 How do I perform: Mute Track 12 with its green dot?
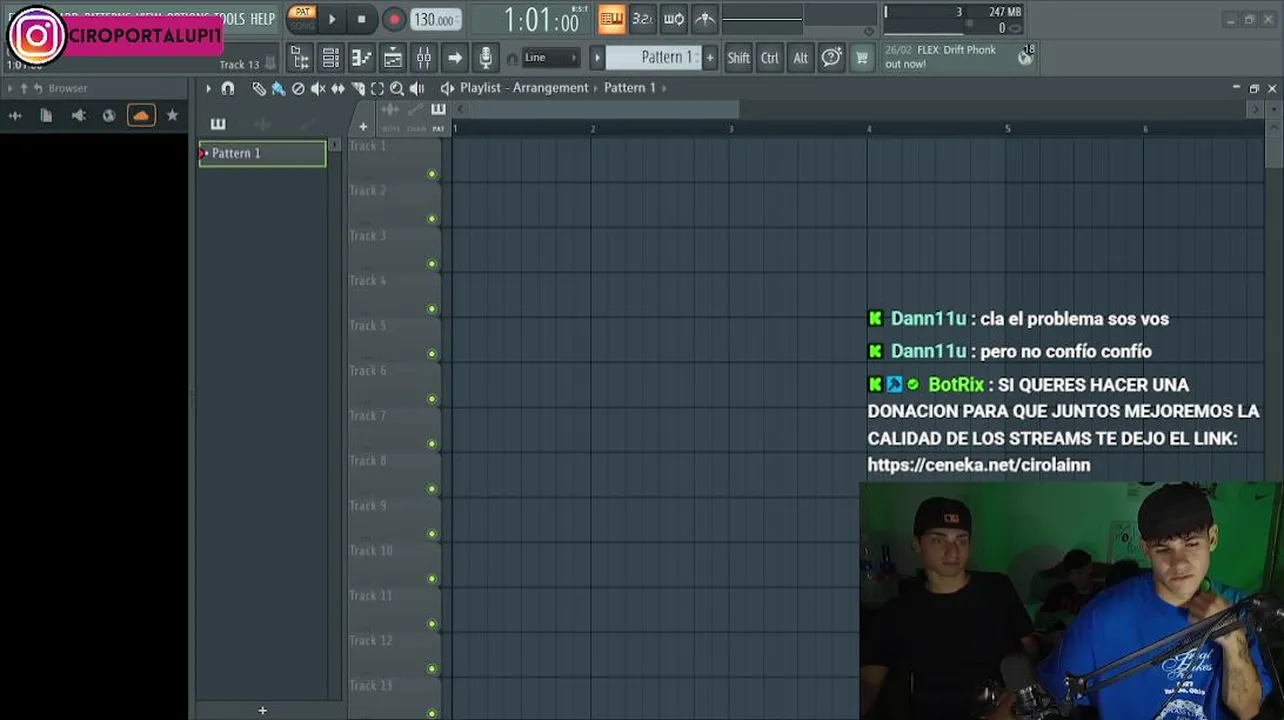(x=432, y=669)
